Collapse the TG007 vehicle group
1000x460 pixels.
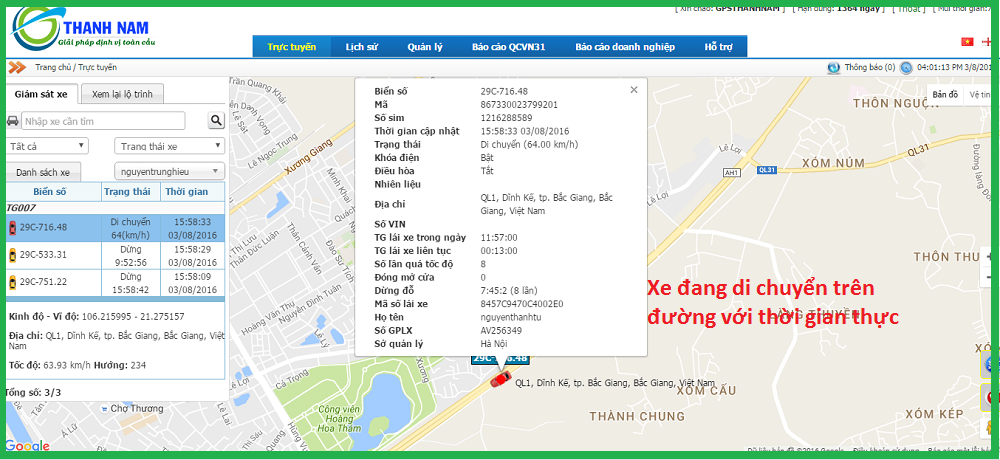tap(20, 208)
